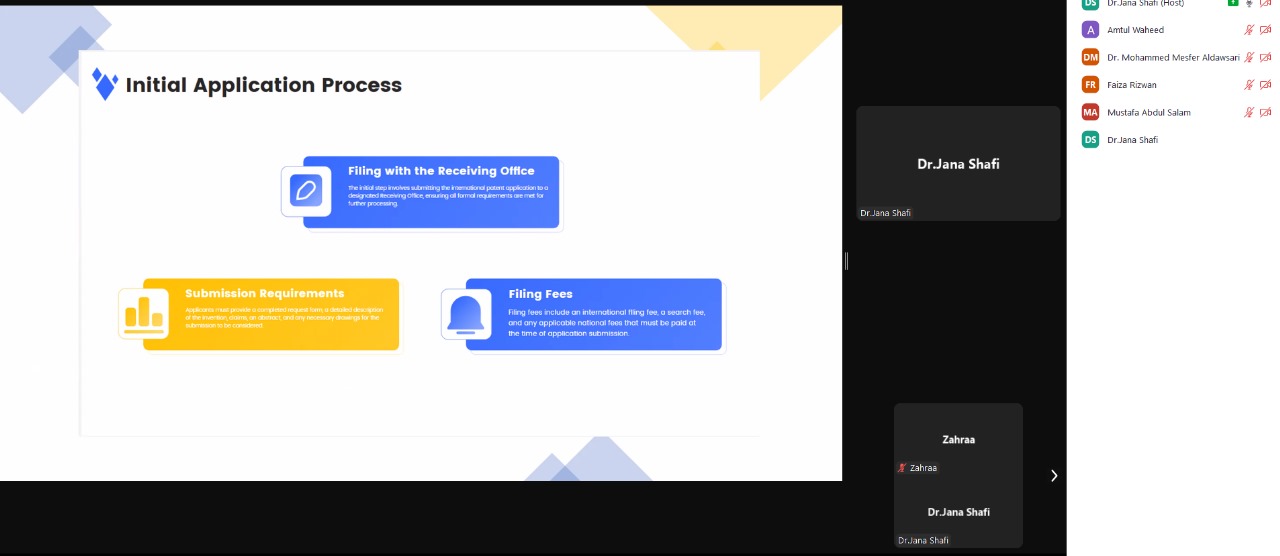The height and width of the screenshot is (556, 1280).
Task: Click the green share indicator on the host row
Action: pyautogui.click(x=1233, y=3)
